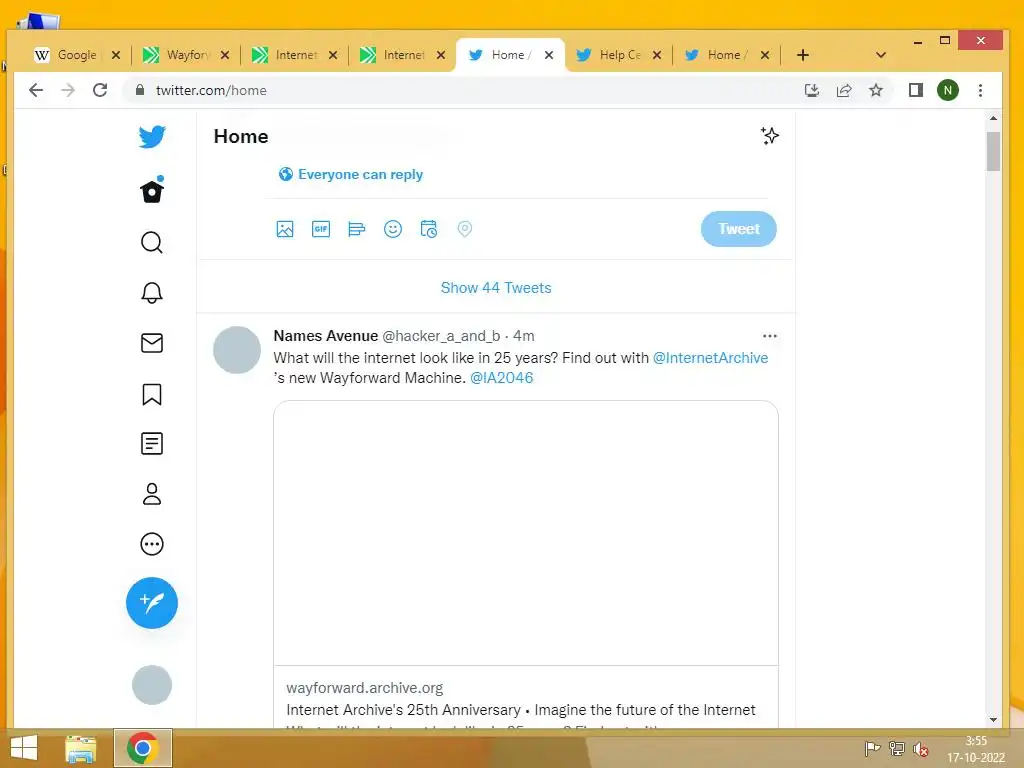Click the location pin icon in composer

pos(464,229)
